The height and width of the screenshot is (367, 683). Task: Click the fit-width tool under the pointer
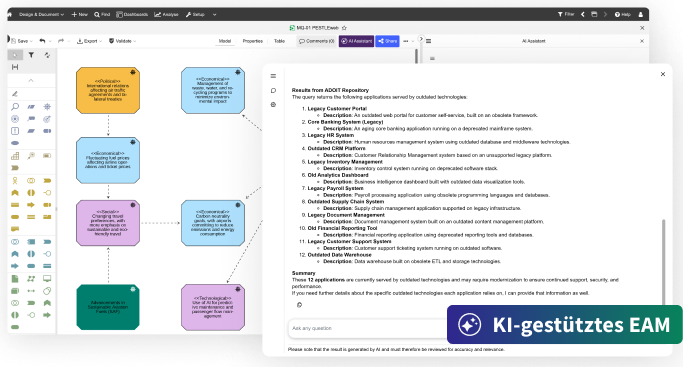pyautogui.click(x=15, y=67)
